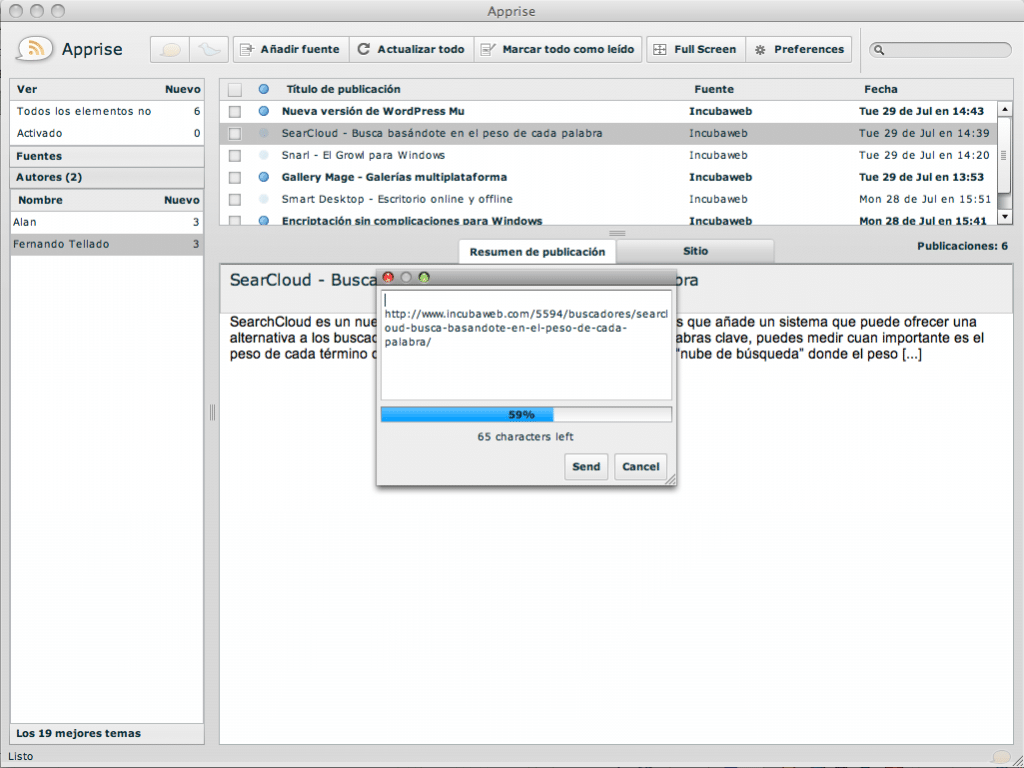The width and height of the screenshot is (1024, 768).
Task: Focus the search input field
Action: pos(940,50)
